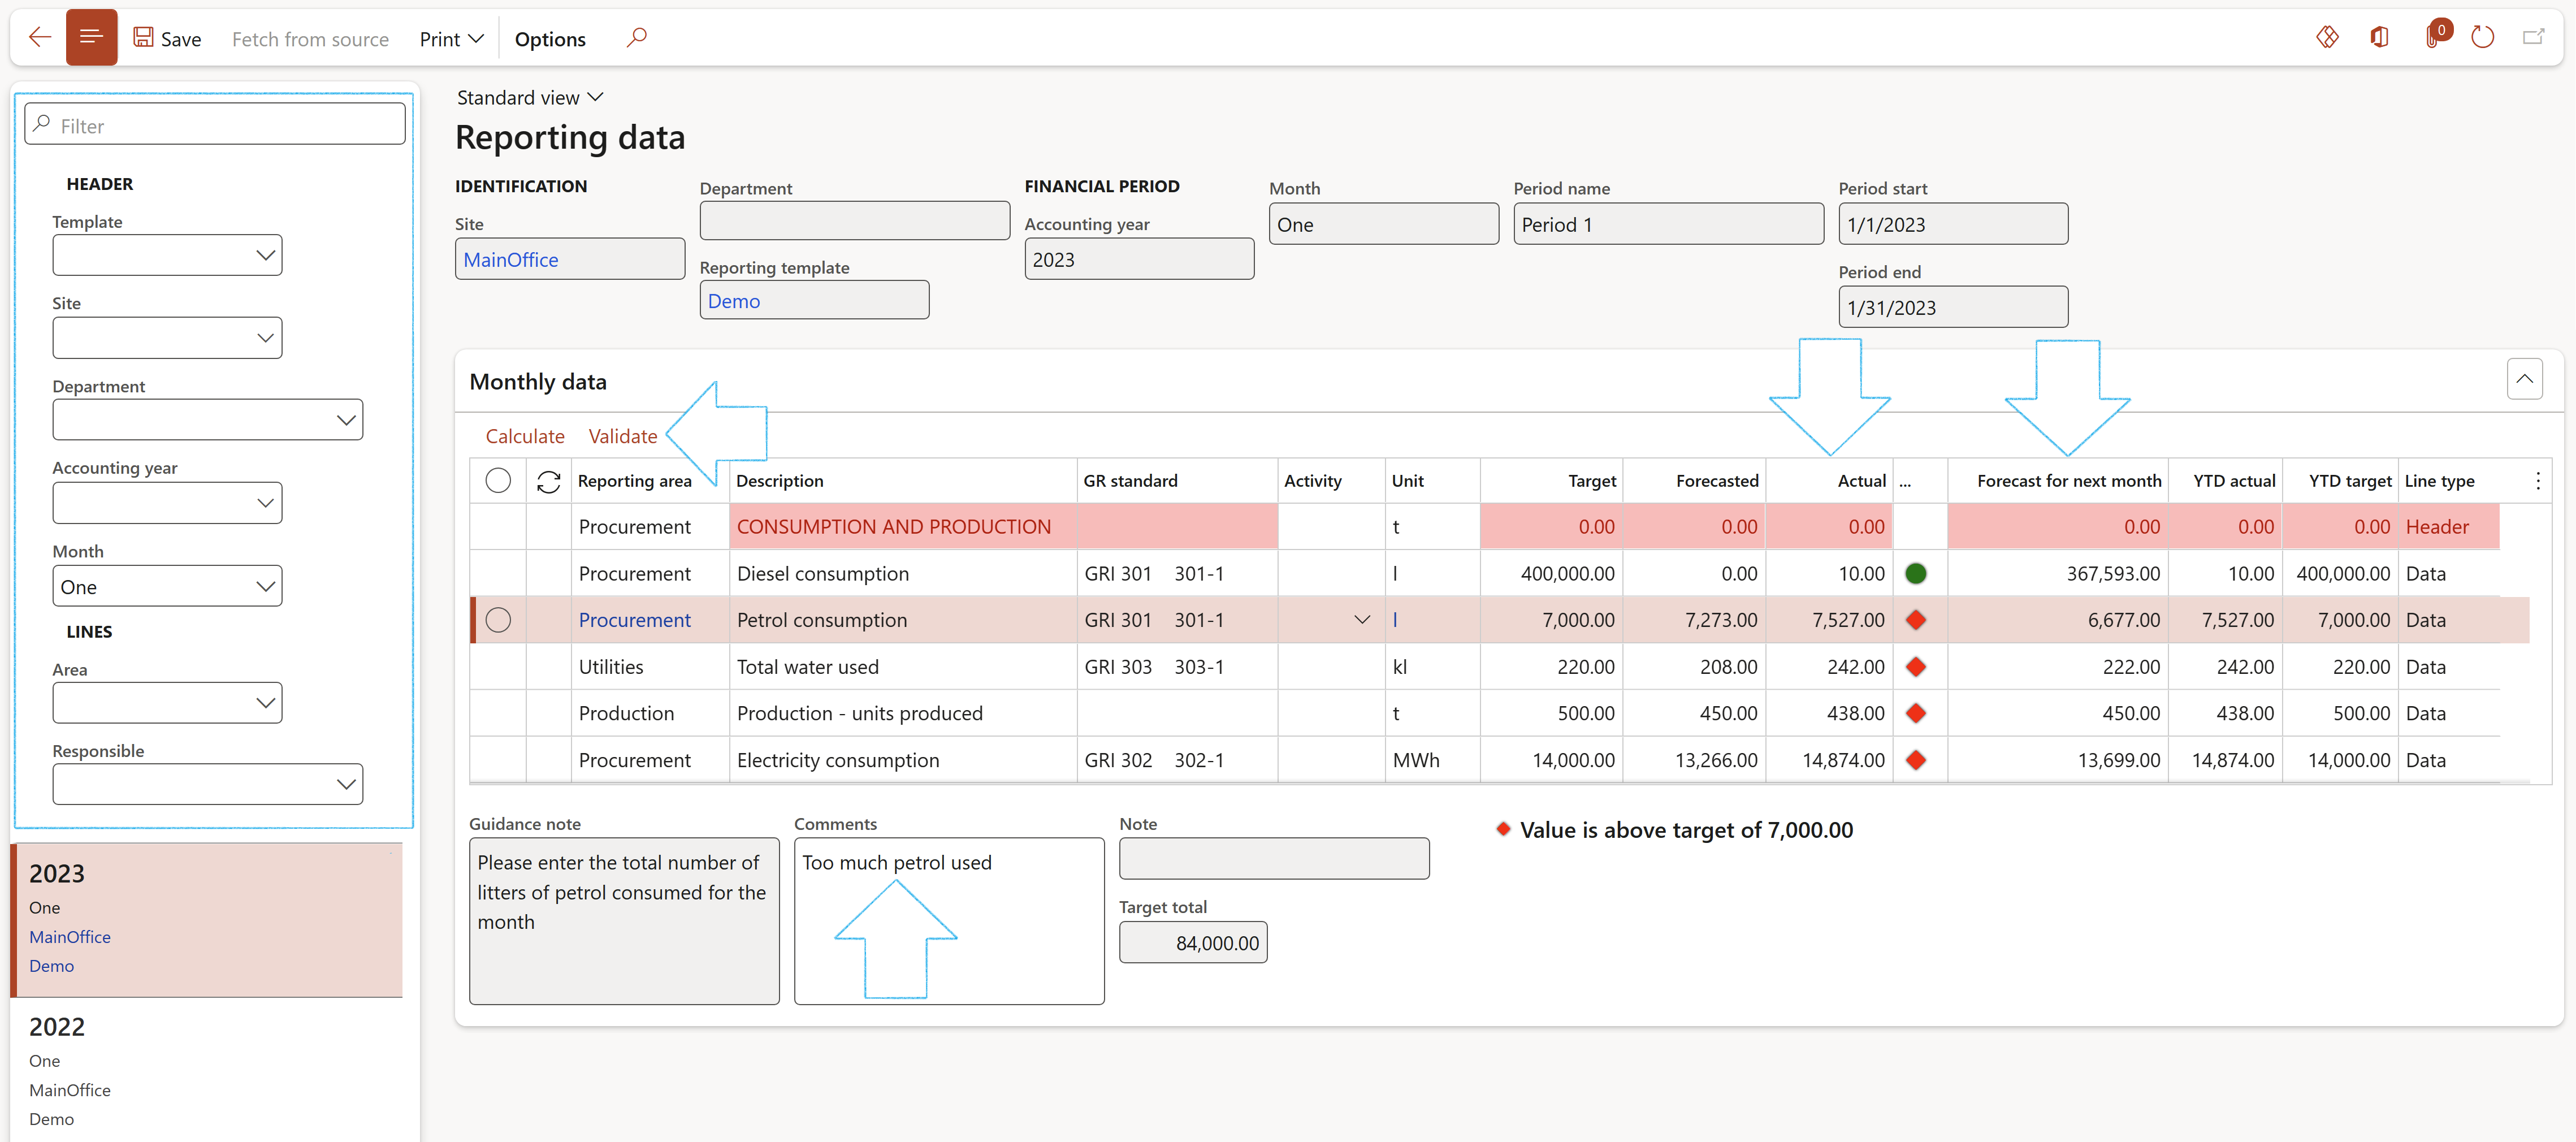Screen dimensions: 2576x1142
Task: Open the Options menu
Action: pyautogui.click(x=550, y=38)
